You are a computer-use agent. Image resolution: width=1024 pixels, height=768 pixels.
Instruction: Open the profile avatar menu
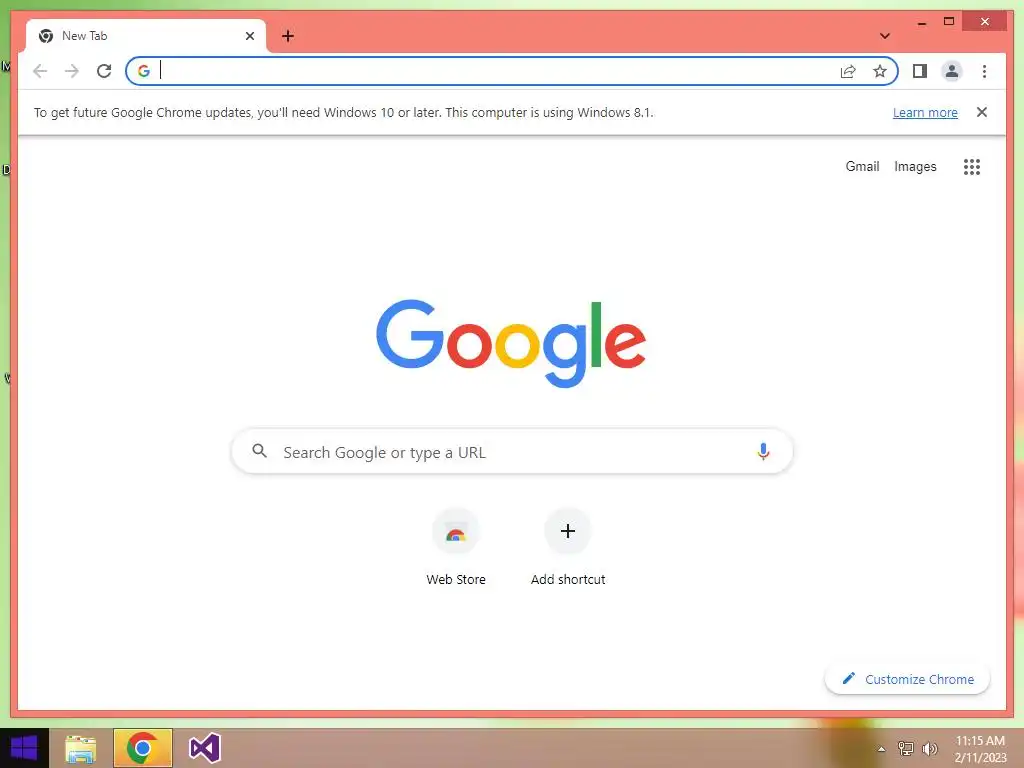point(952,71)
